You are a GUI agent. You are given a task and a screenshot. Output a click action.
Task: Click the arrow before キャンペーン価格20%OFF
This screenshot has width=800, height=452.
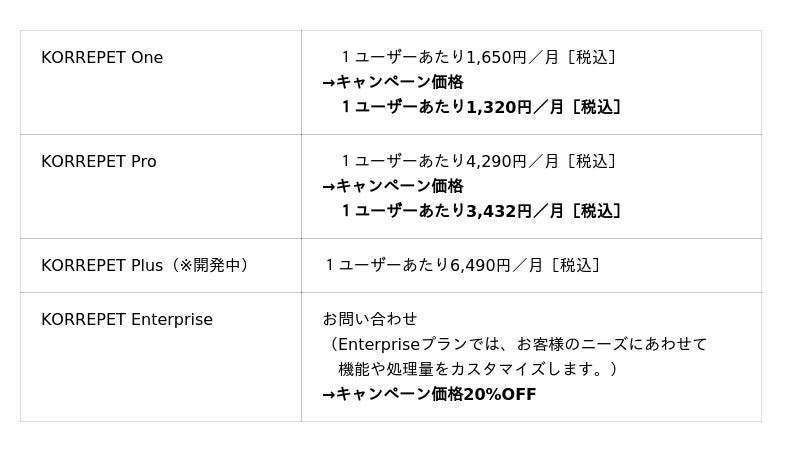329,395
